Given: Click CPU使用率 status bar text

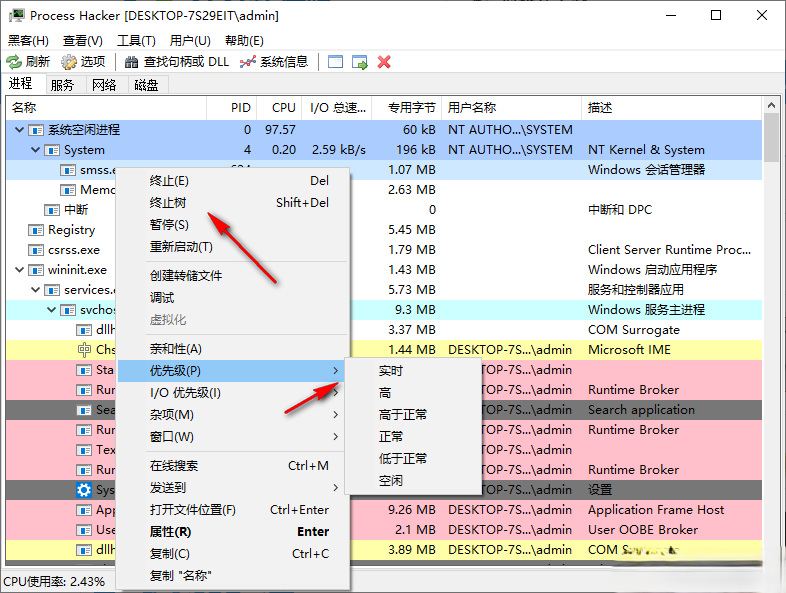Looking at the screenshot, I should pos(54,581).
